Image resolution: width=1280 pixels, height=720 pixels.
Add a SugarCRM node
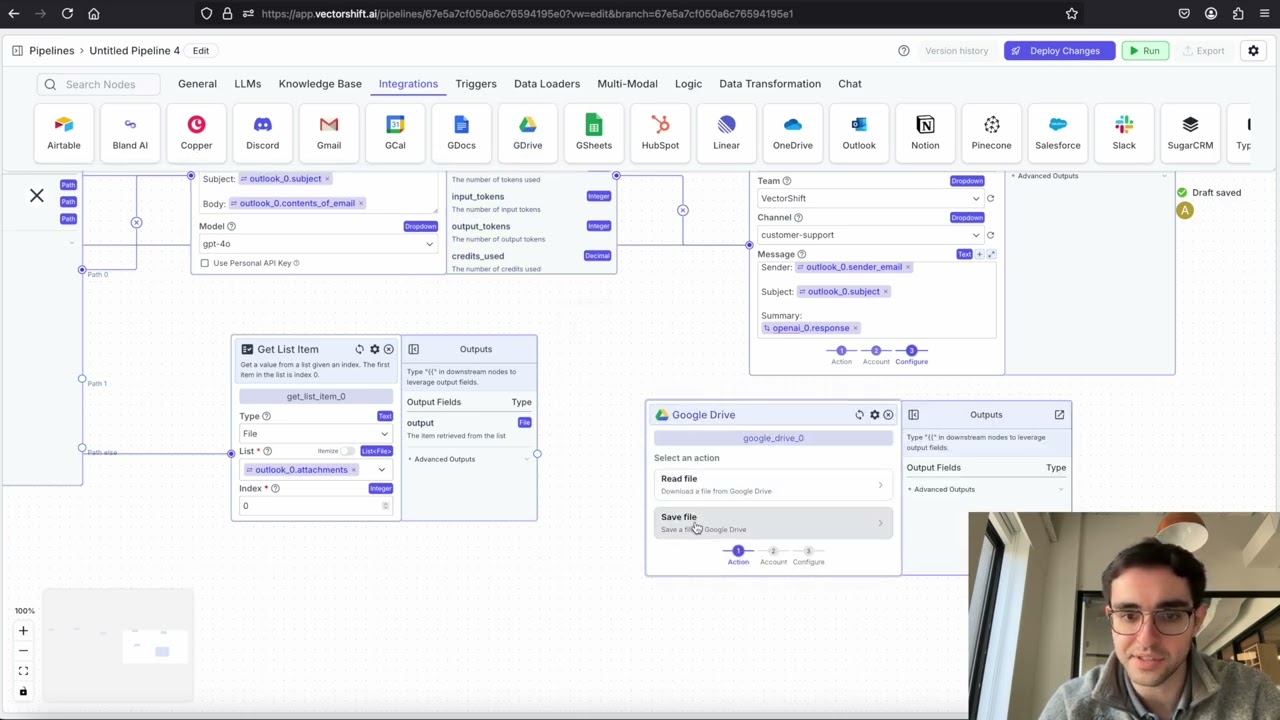(x=1190, y=134)
